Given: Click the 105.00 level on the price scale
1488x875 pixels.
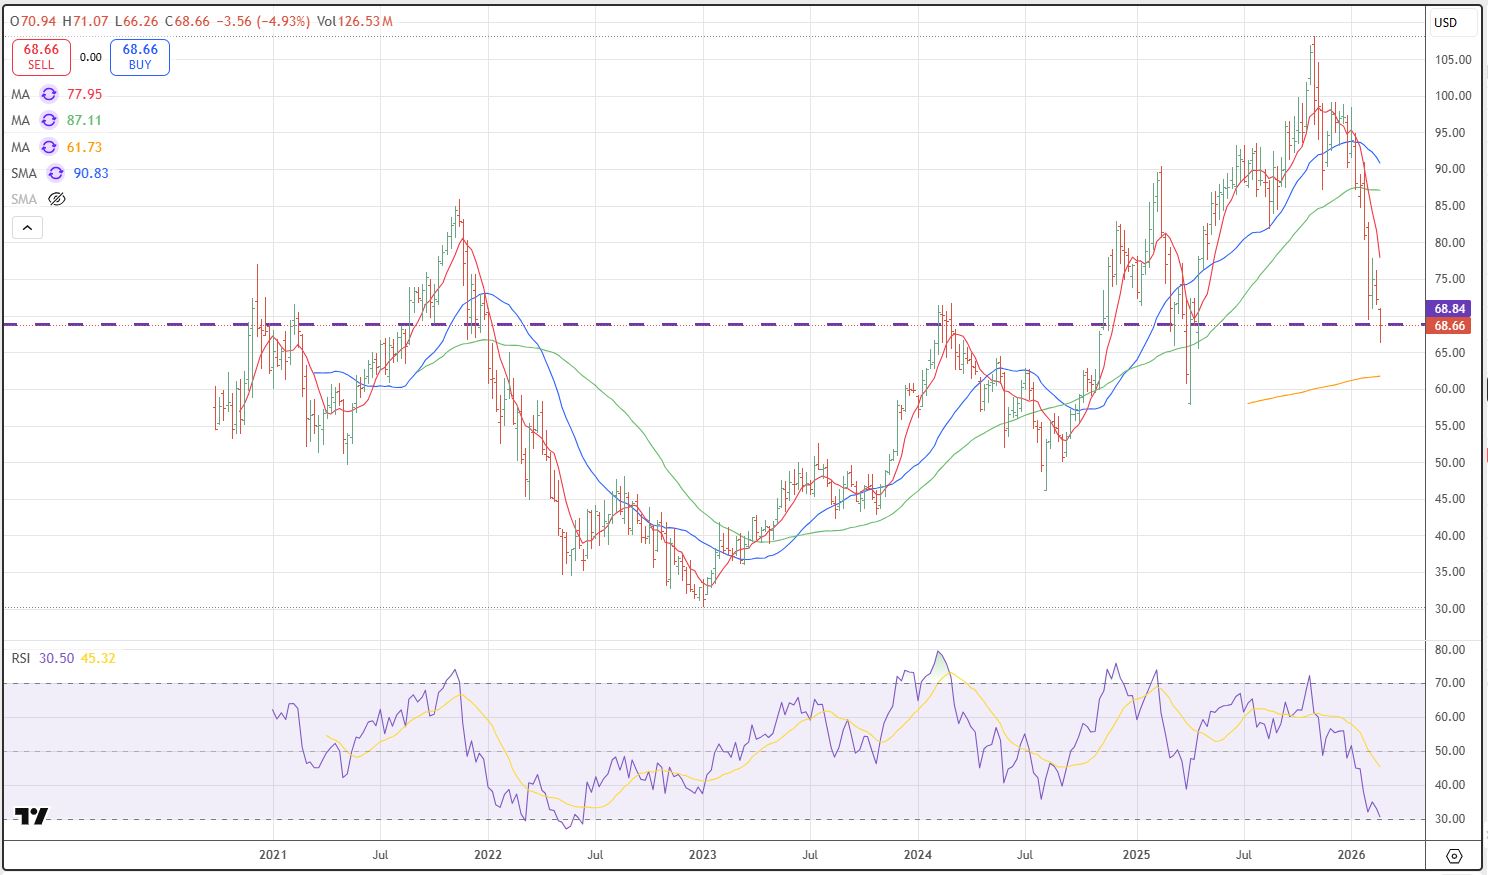Looking at the screenshot, I should tap(1452, 59).
